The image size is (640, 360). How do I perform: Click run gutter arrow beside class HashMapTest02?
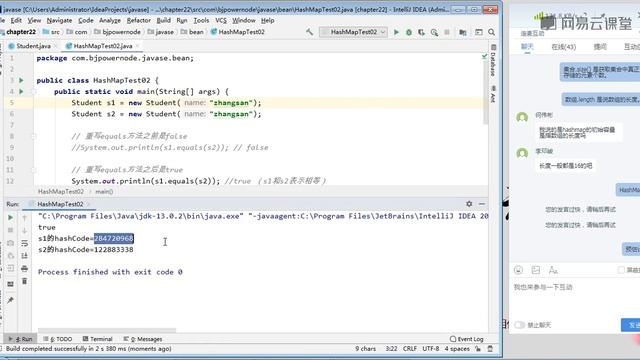[x=21, y=80]
